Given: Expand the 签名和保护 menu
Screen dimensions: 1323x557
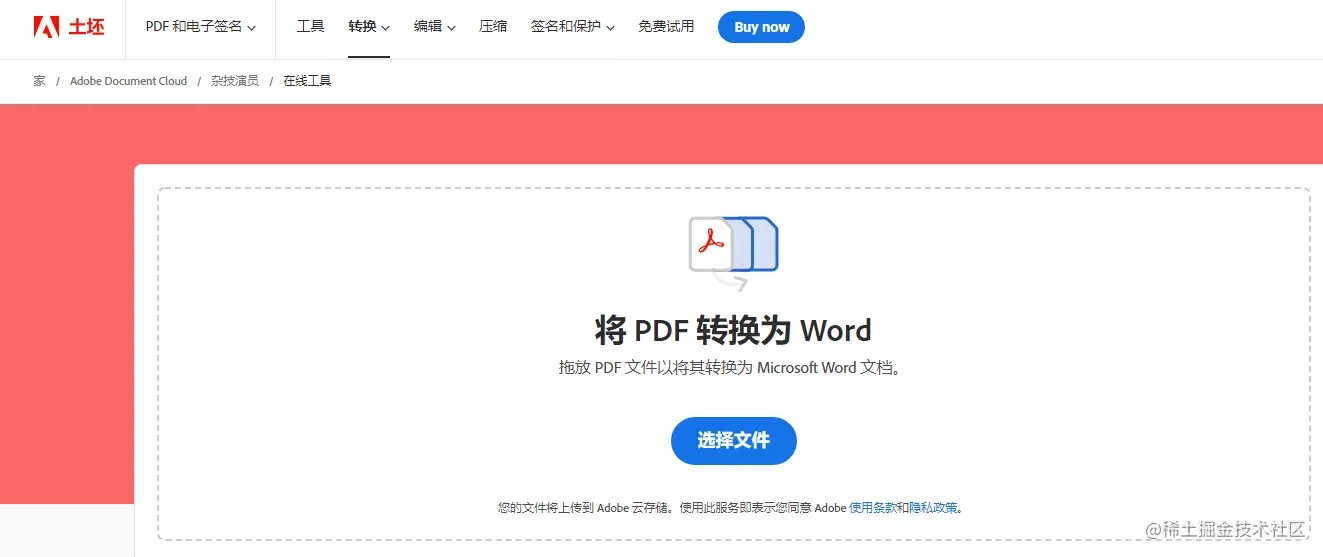Looking at the screenshot, I should coord(573,27).
